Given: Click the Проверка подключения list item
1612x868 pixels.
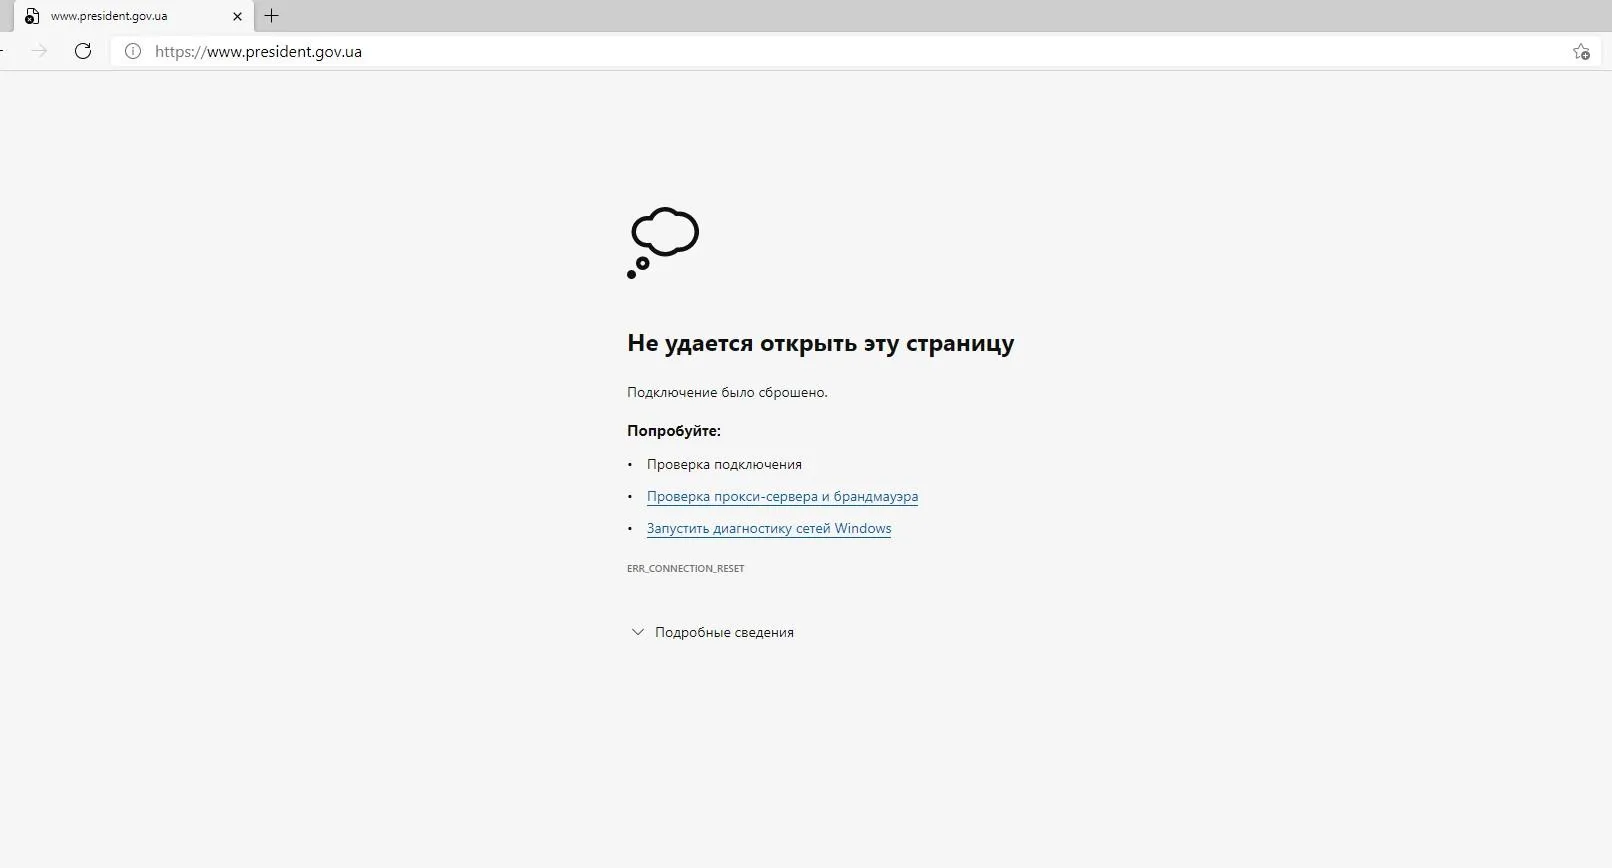Looking at the screenshot, I should [x=724, y=465].
